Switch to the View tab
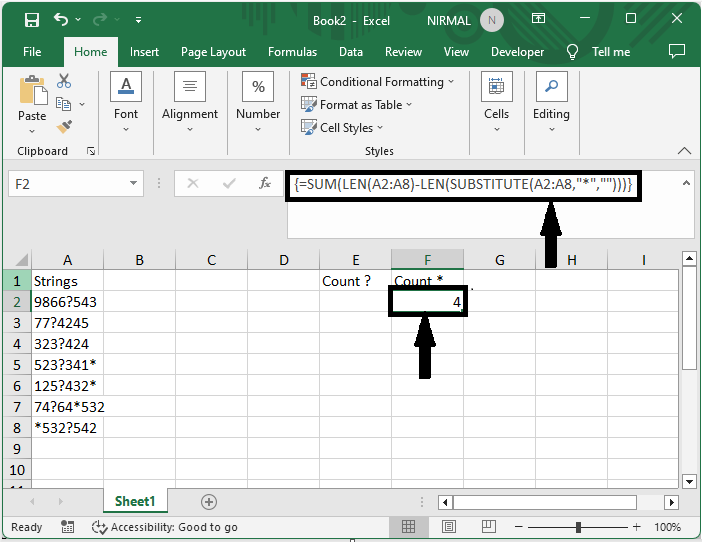The height and width of the screenshot is (542, 702). (456, 52)
